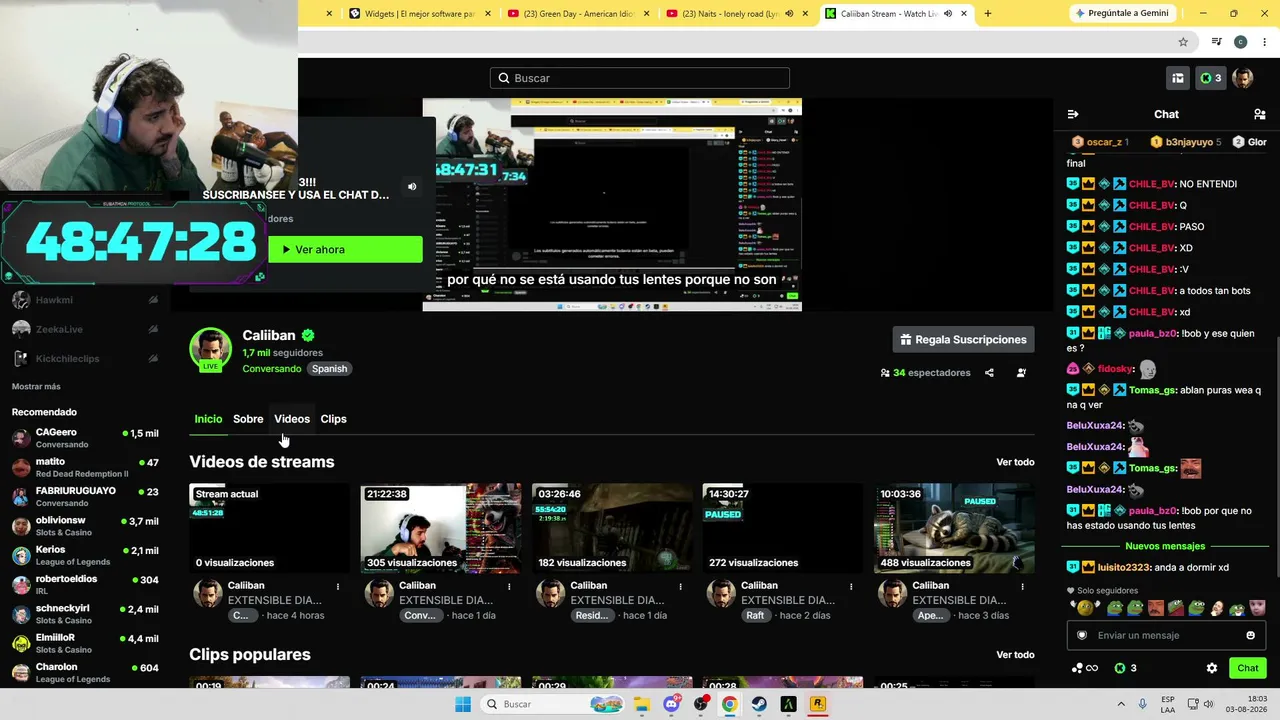Open options for Stream actual video
Viewport: 1280px width, 720px height.
[x=338, y=586]
